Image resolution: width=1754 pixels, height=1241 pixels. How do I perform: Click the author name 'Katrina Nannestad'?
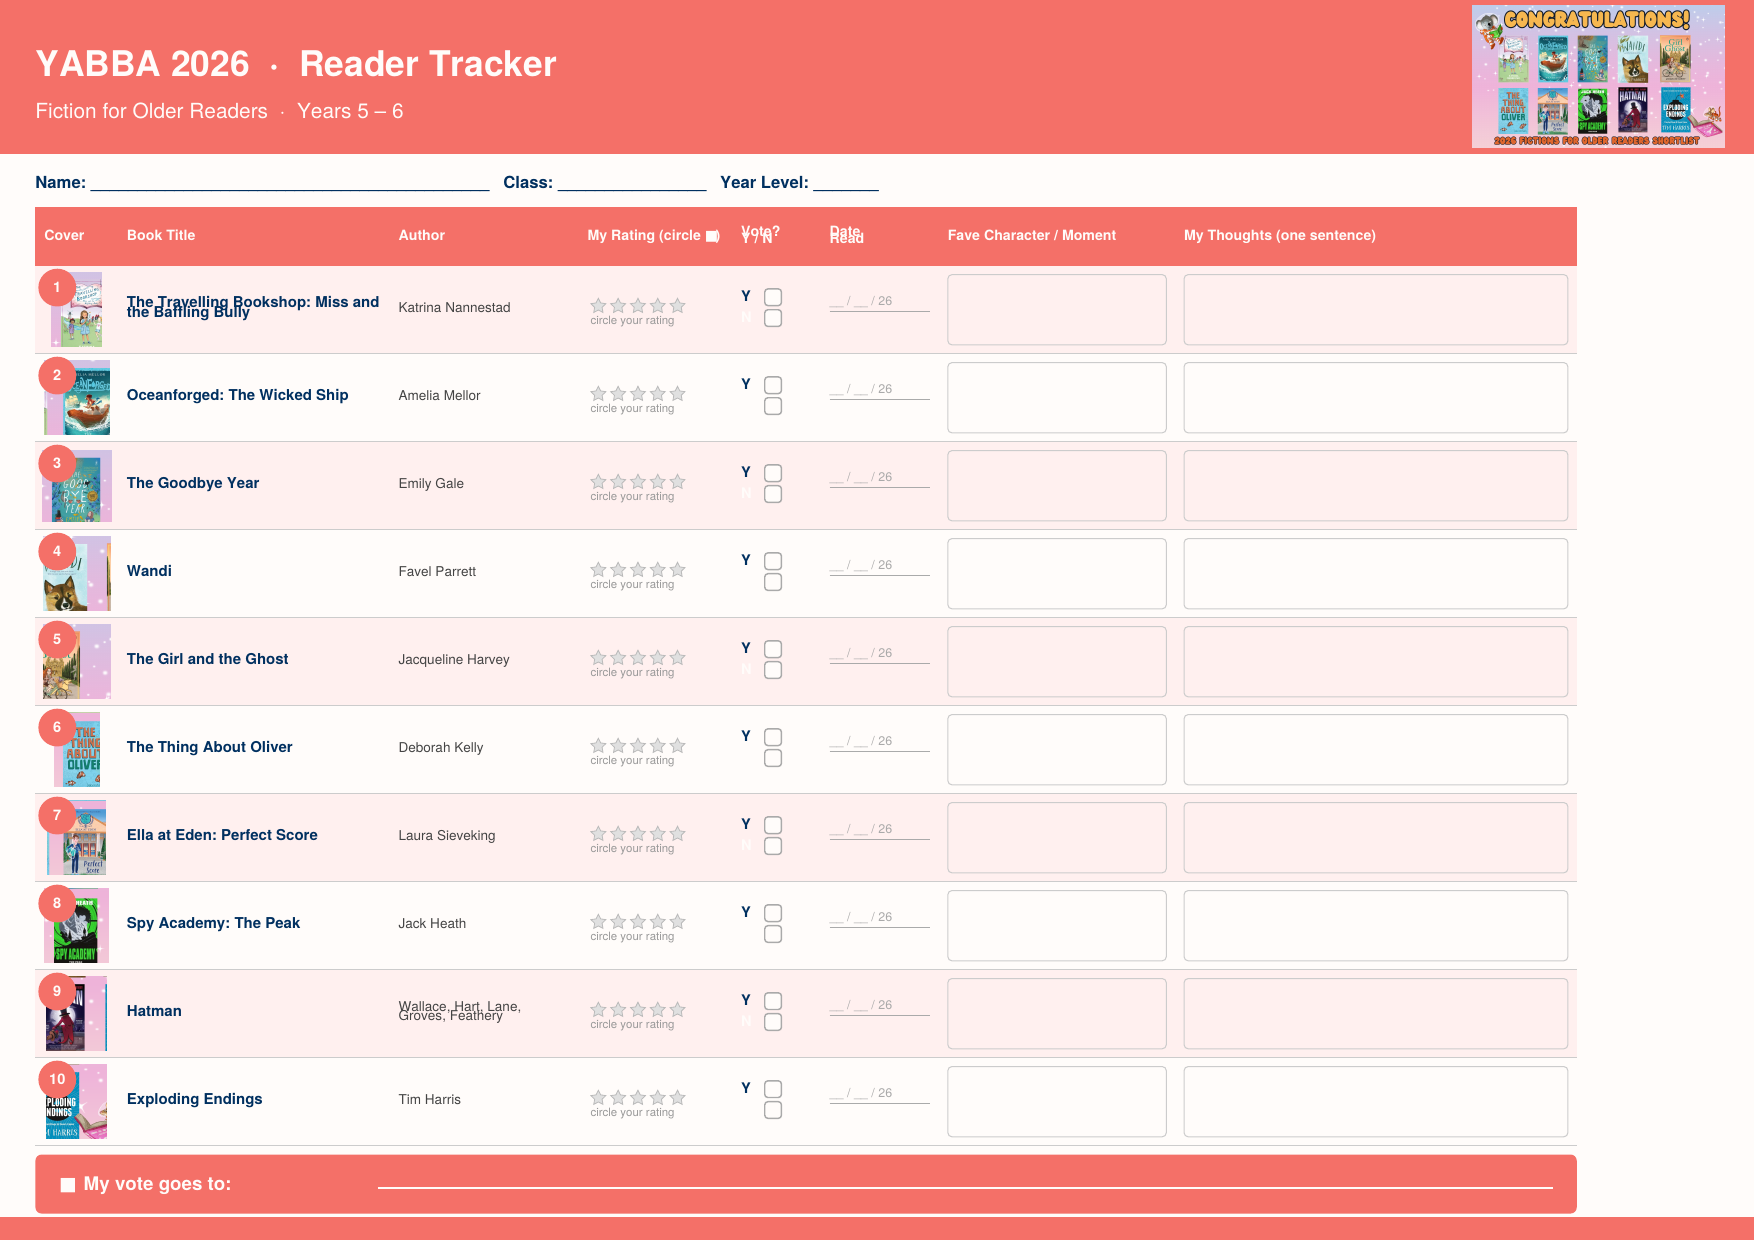(455, 307)
